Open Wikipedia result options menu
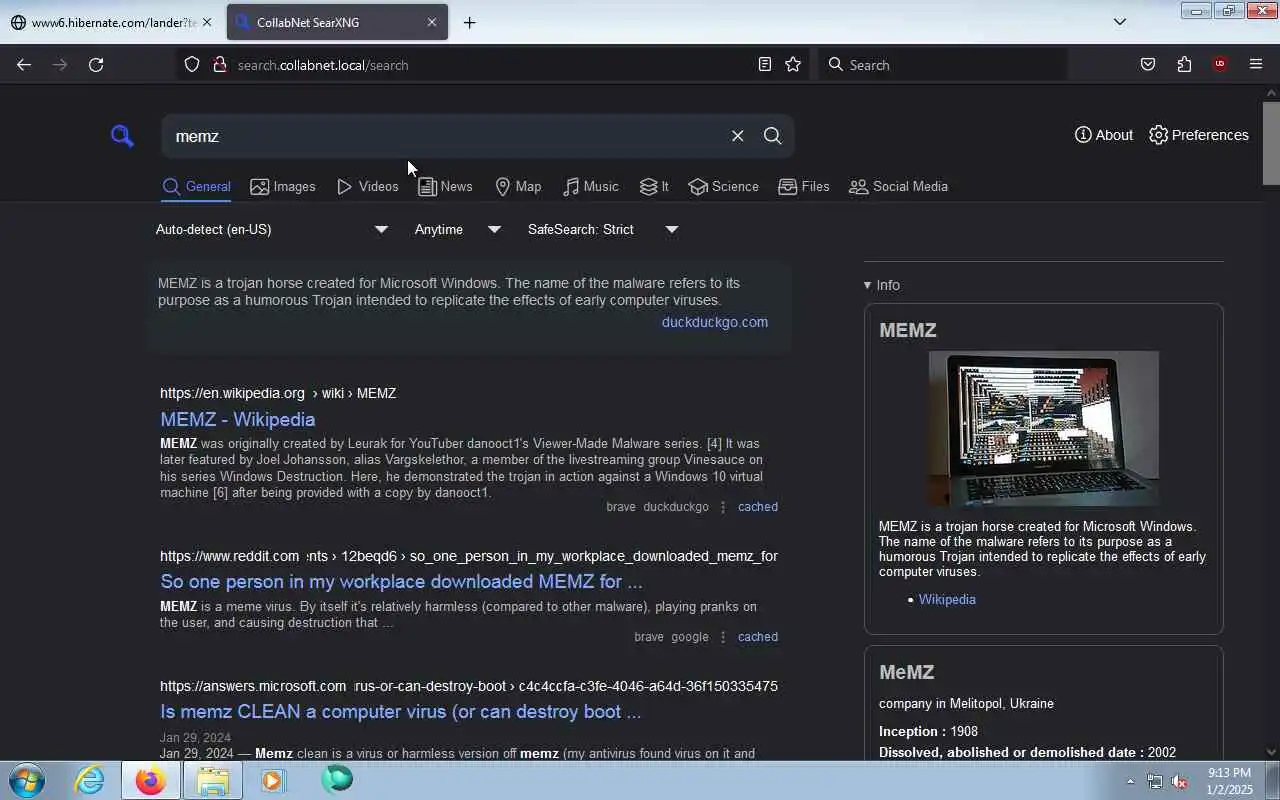The image size is (1280, 800). (723, 507)
